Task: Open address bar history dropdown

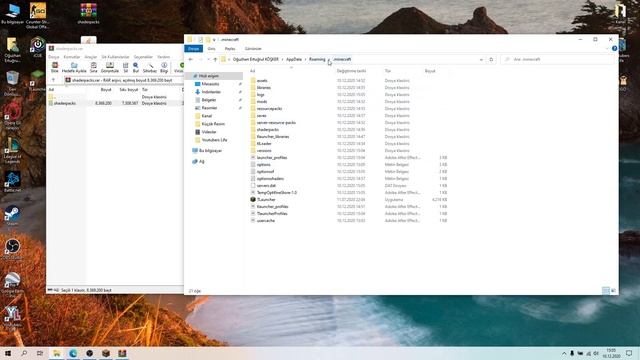Action: [481, 60]
